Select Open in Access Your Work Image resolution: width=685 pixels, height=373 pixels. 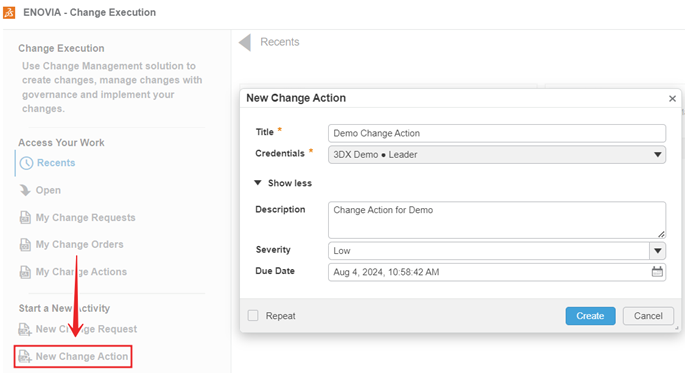point(48,190)
